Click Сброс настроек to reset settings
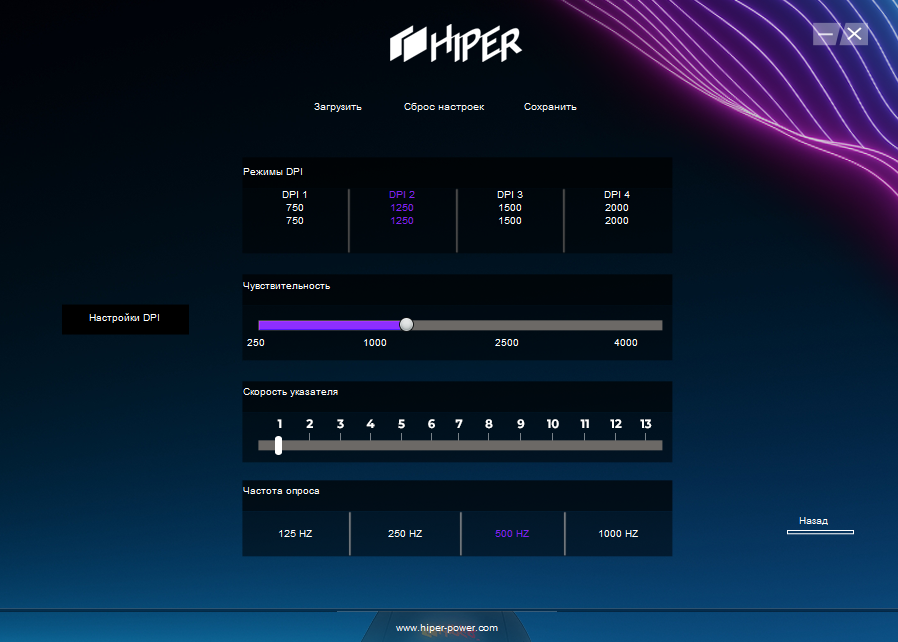Screen dimensions: 898x642 (x=444, y=107)
